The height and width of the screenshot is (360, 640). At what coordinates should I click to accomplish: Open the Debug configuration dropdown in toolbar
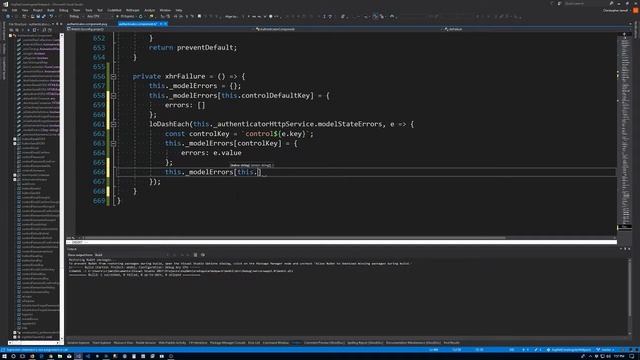(x=77, y=16)
